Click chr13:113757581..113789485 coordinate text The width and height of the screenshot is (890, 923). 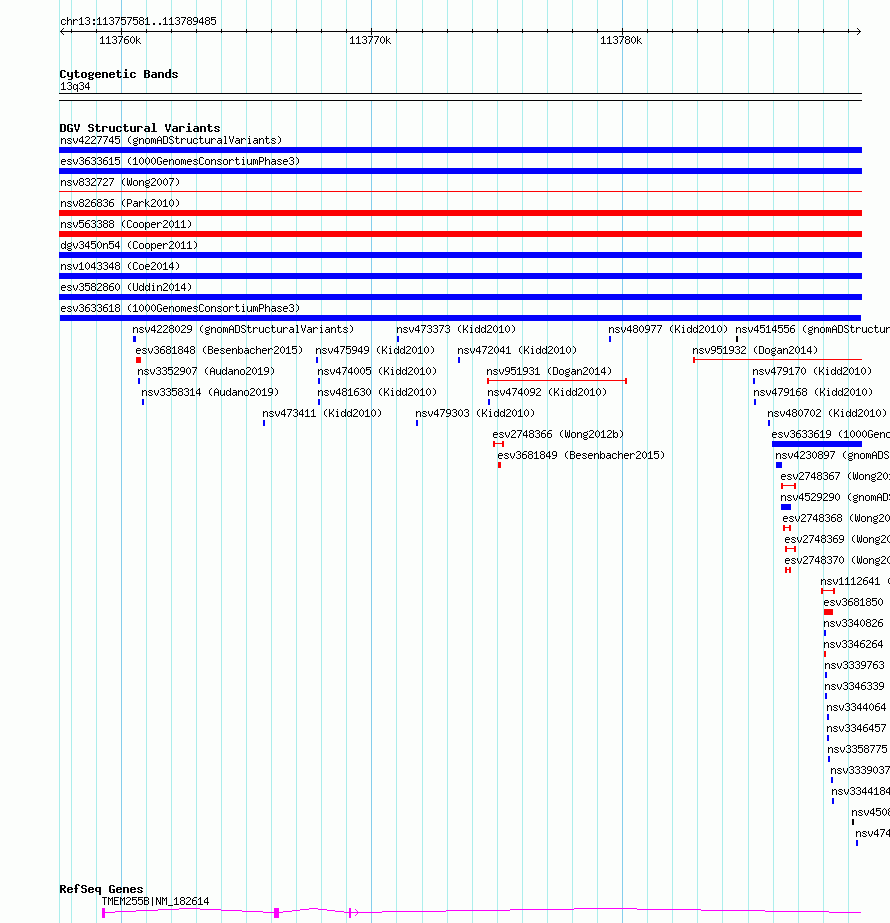click(138, 21)
